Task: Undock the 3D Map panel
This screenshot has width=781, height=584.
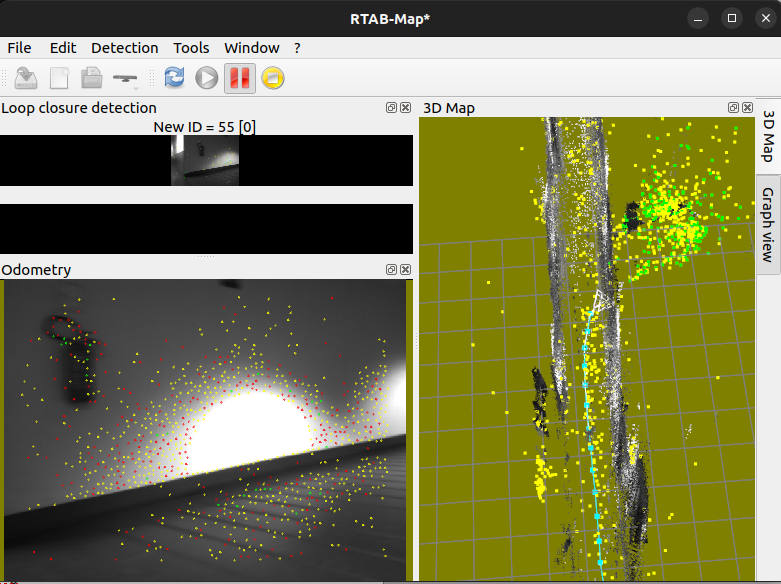Action: tap(733, 108)
